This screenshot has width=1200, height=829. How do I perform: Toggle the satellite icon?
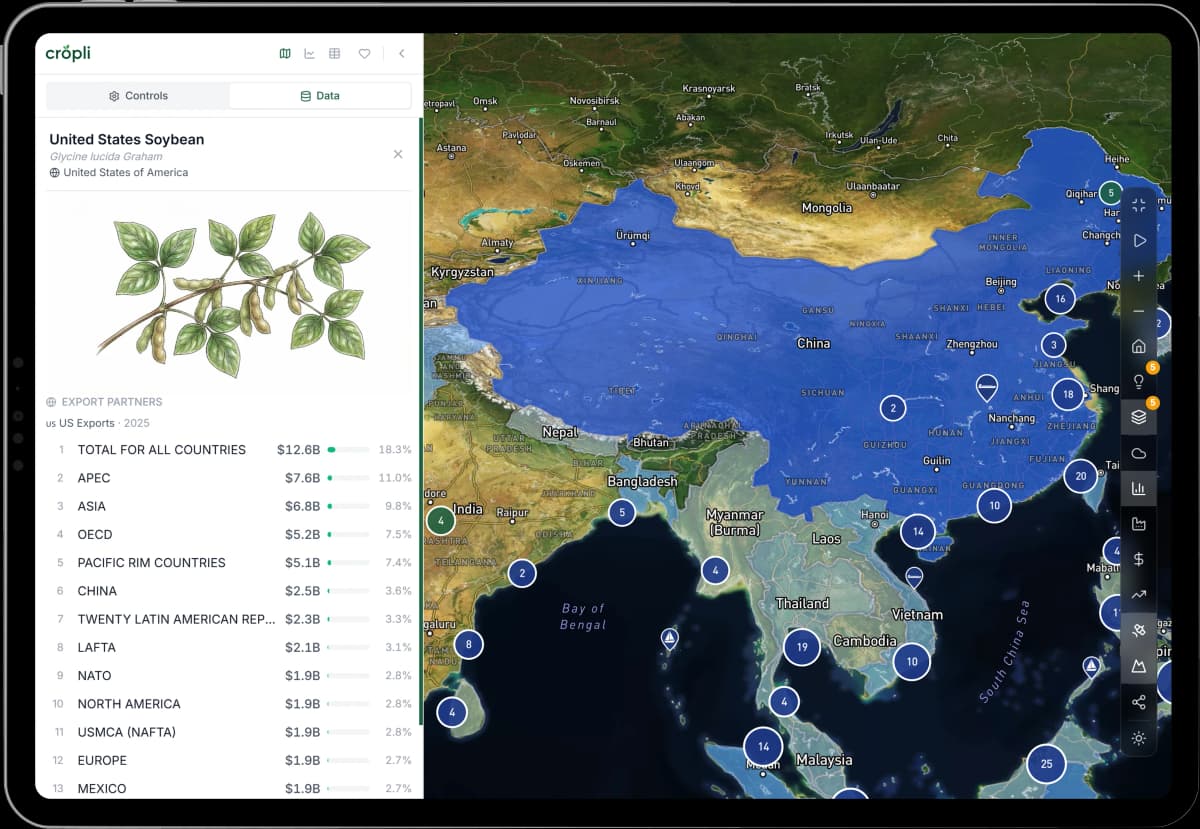(x=1139, y=630)
